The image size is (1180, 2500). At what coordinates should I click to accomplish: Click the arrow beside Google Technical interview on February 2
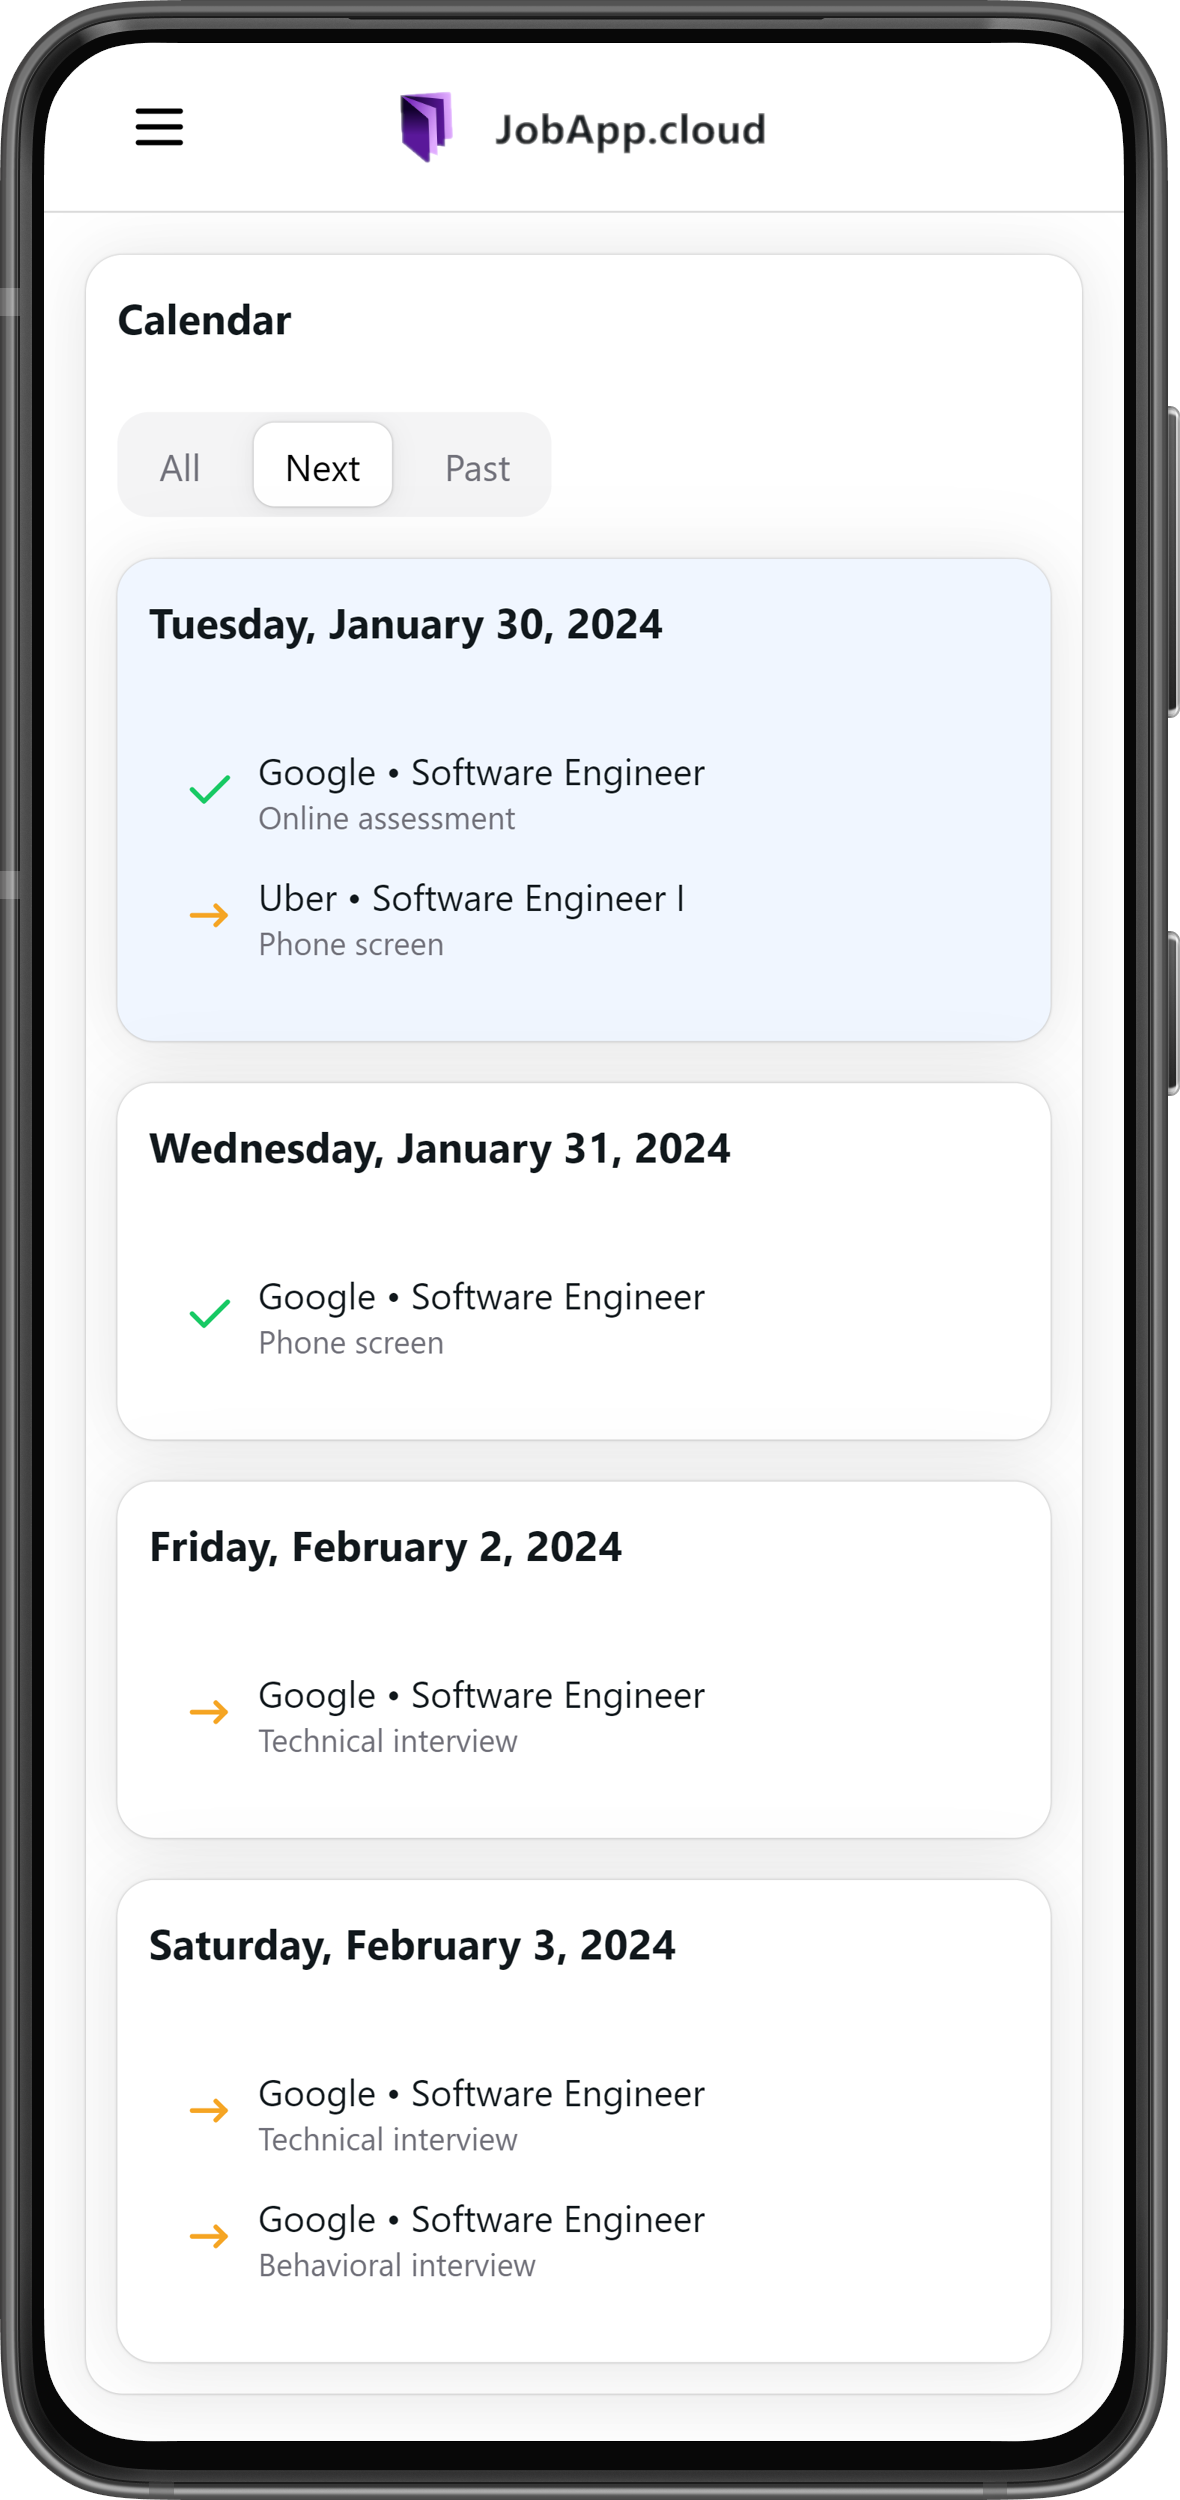click(211, 1712)
